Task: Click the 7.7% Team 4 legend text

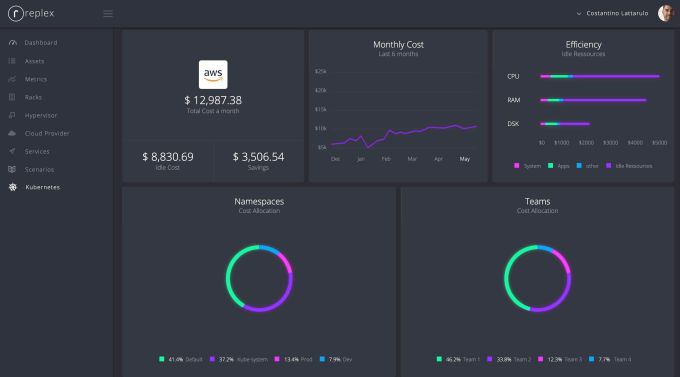Action: (x=615, y=359)
